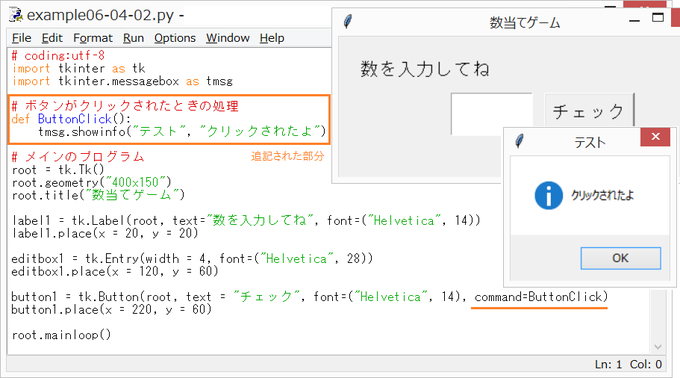680x378 pixels.
Task: Open the Run menu
Action: [x=133, y=38]
